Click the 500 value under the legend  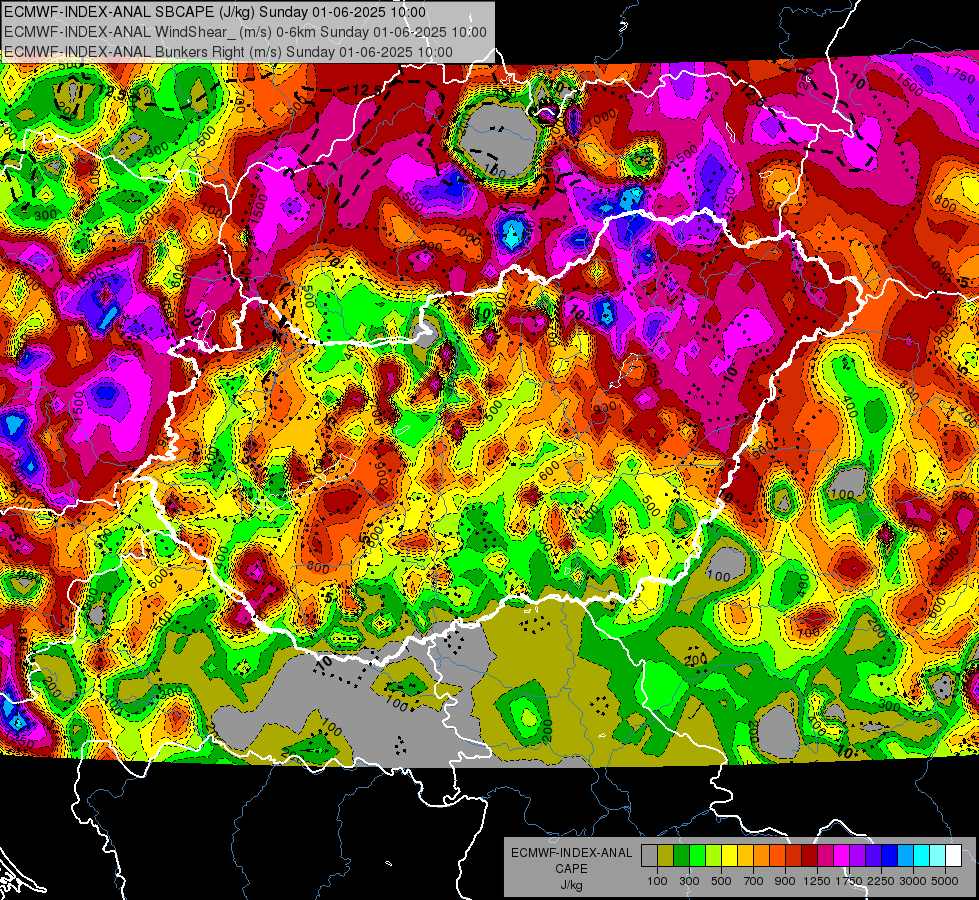(721, 881)
